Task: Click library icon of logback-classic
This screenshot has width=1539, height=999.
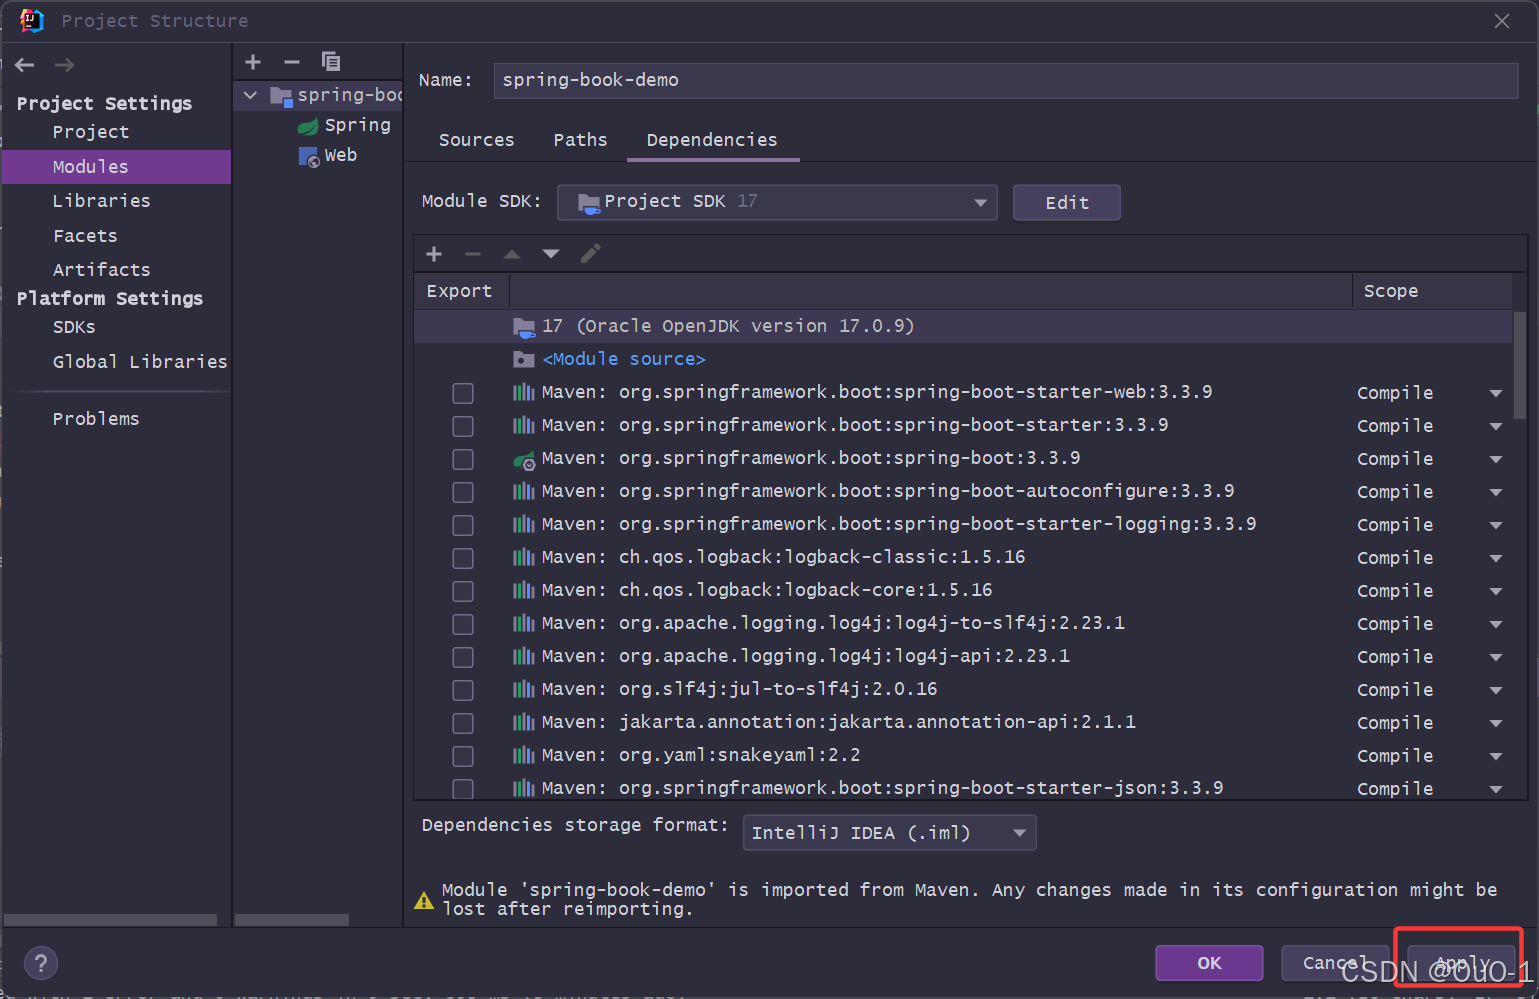Action: pyautogui.click(x=523, y=557)
